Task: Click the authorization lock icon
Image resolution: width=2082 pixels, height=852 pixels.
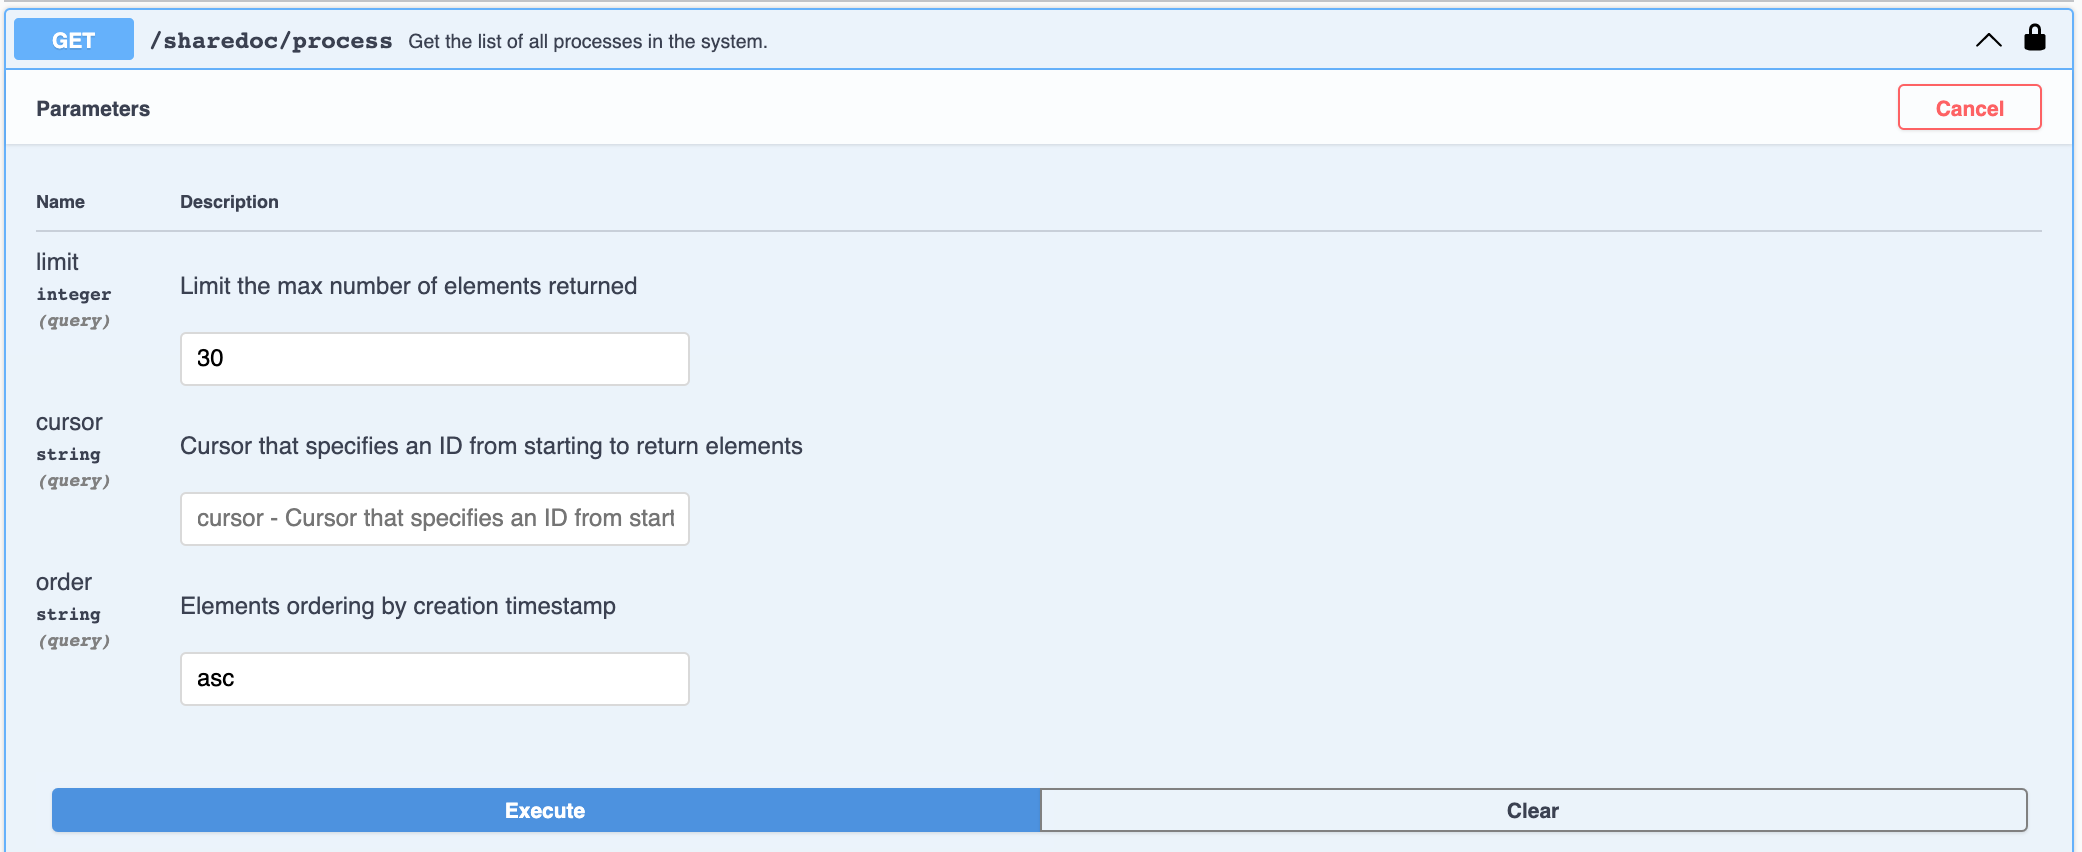Action: pyautogui.click(x=2034, y=38)
